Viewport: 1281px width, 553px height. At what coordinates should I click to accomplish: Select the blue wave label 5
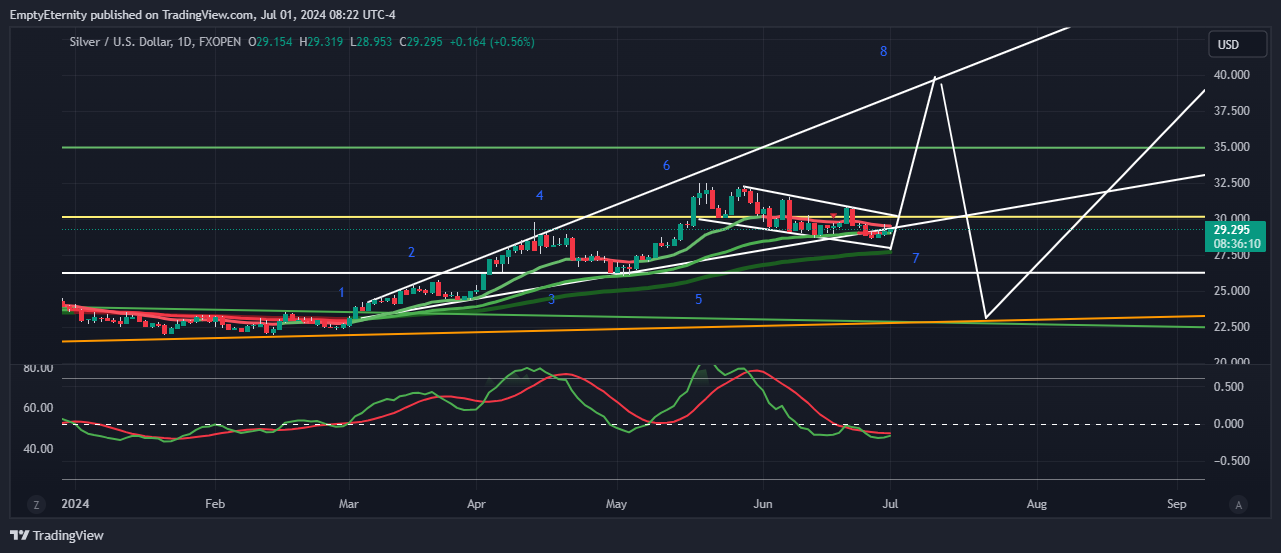[x=699, y=299]
